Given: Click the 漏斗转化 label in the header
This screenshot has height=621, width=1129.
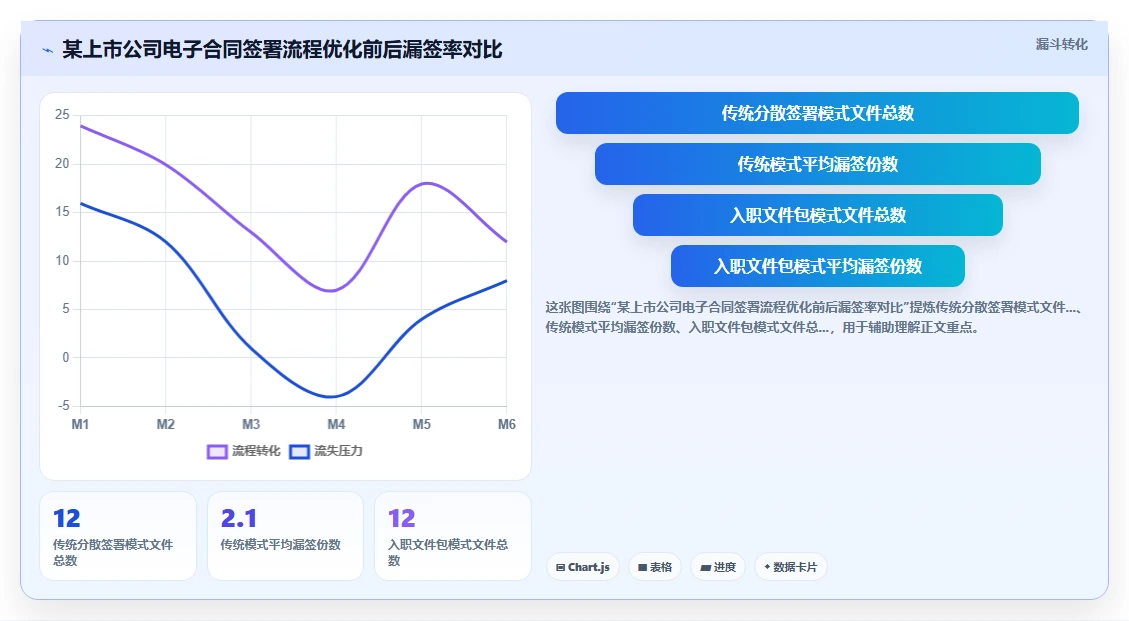Looking at the screenshot, I should tap(1061, 45).
